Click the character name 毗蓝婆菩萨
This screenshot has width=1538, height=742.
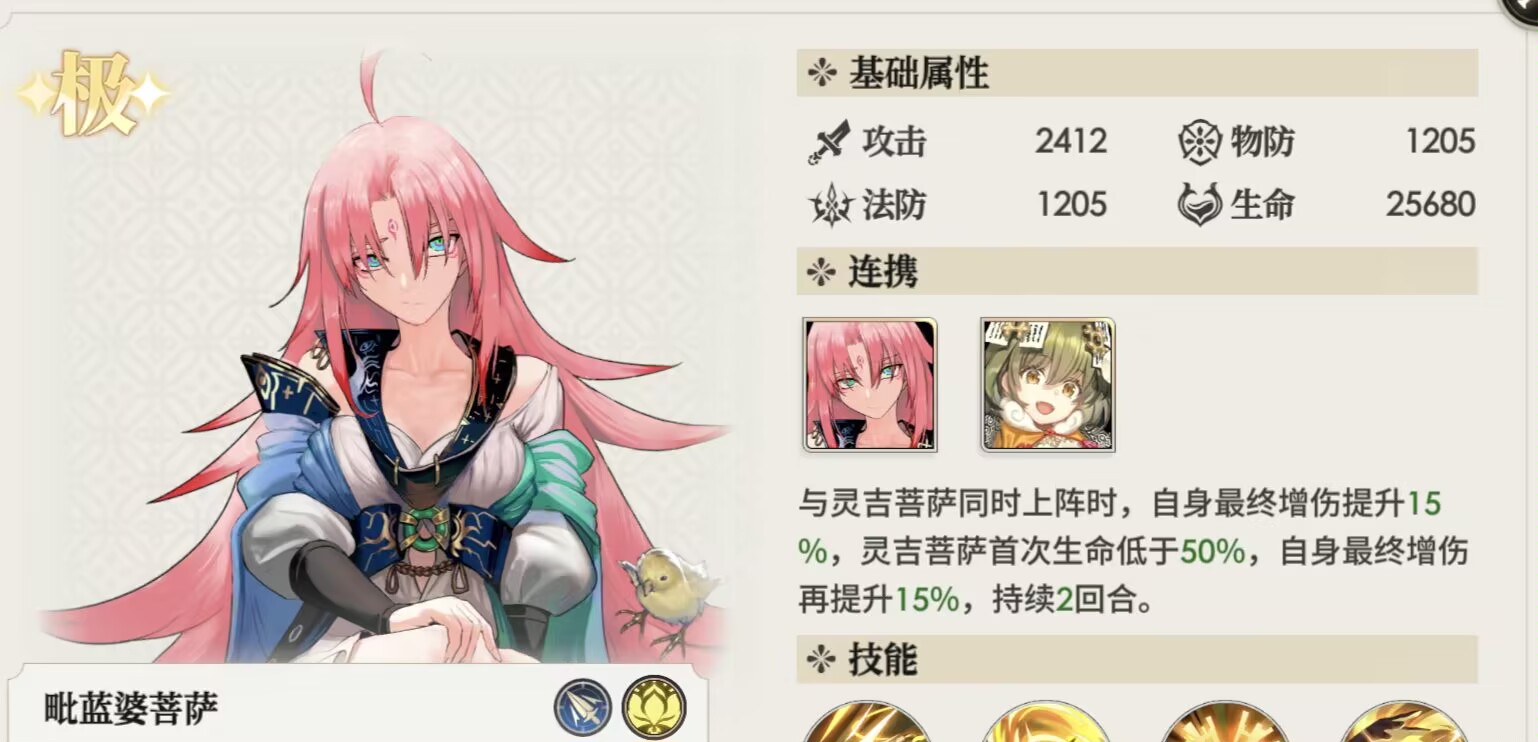click(131, 709)
